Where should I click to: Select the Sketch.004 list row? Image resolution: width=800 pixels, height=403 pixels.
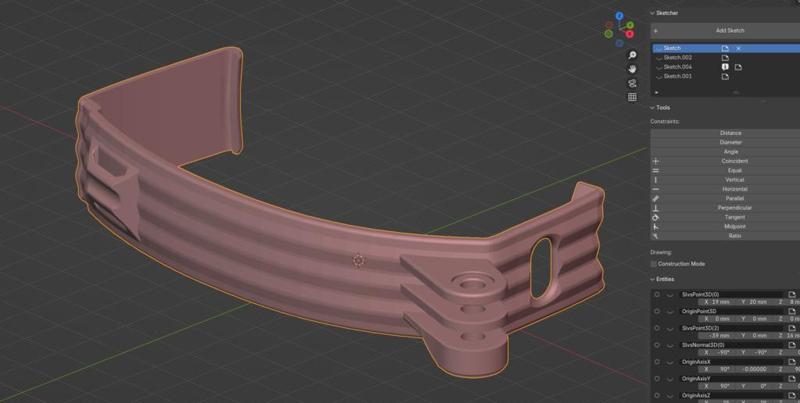(x=726, y=67)
